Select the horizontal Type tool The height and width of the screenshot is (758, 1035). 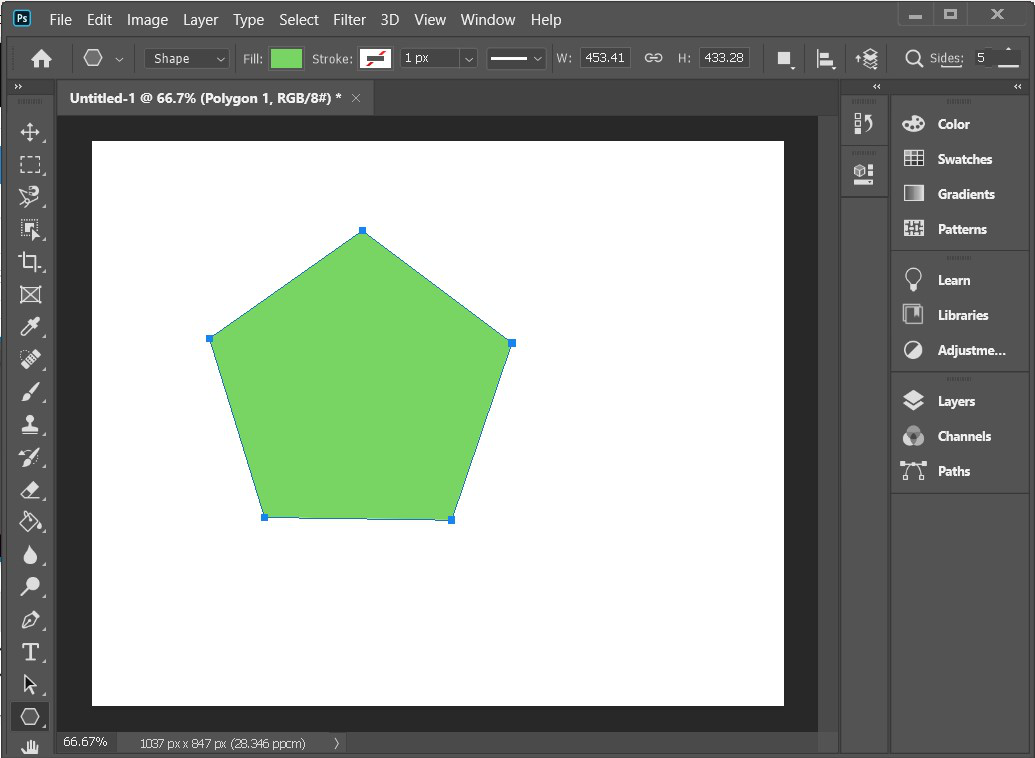click(x=30, y=652)
